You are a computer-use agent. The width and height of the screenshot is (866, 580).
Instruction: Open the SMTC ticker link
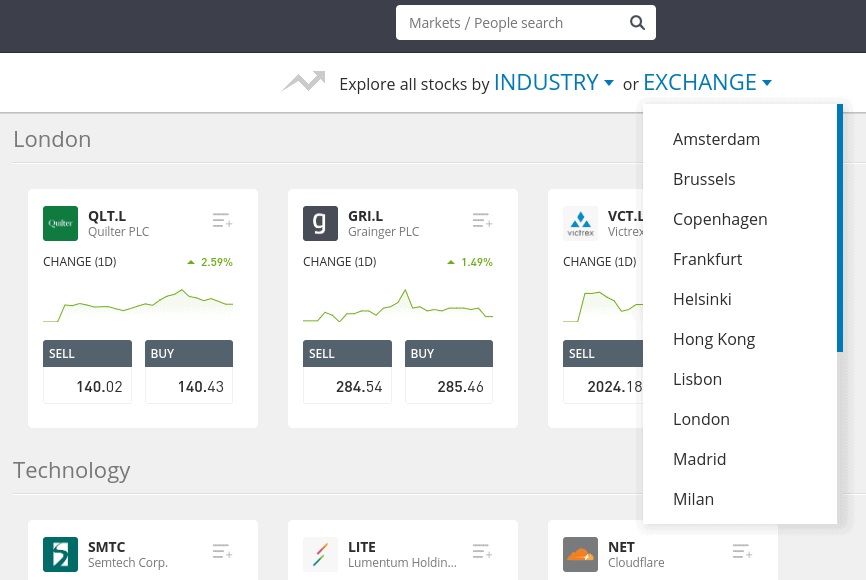[107, 547]
